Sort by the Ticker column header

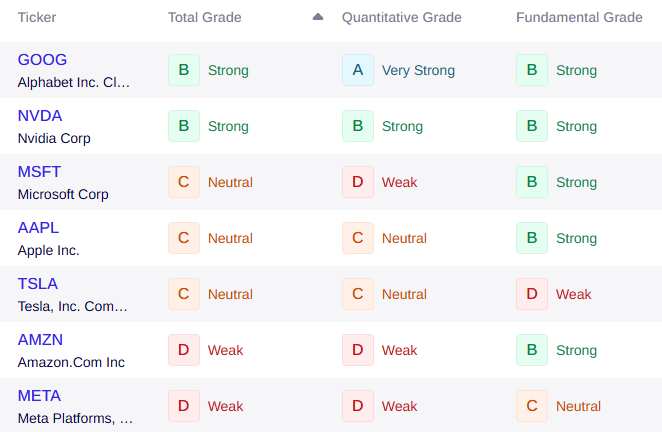pos(37,17)
